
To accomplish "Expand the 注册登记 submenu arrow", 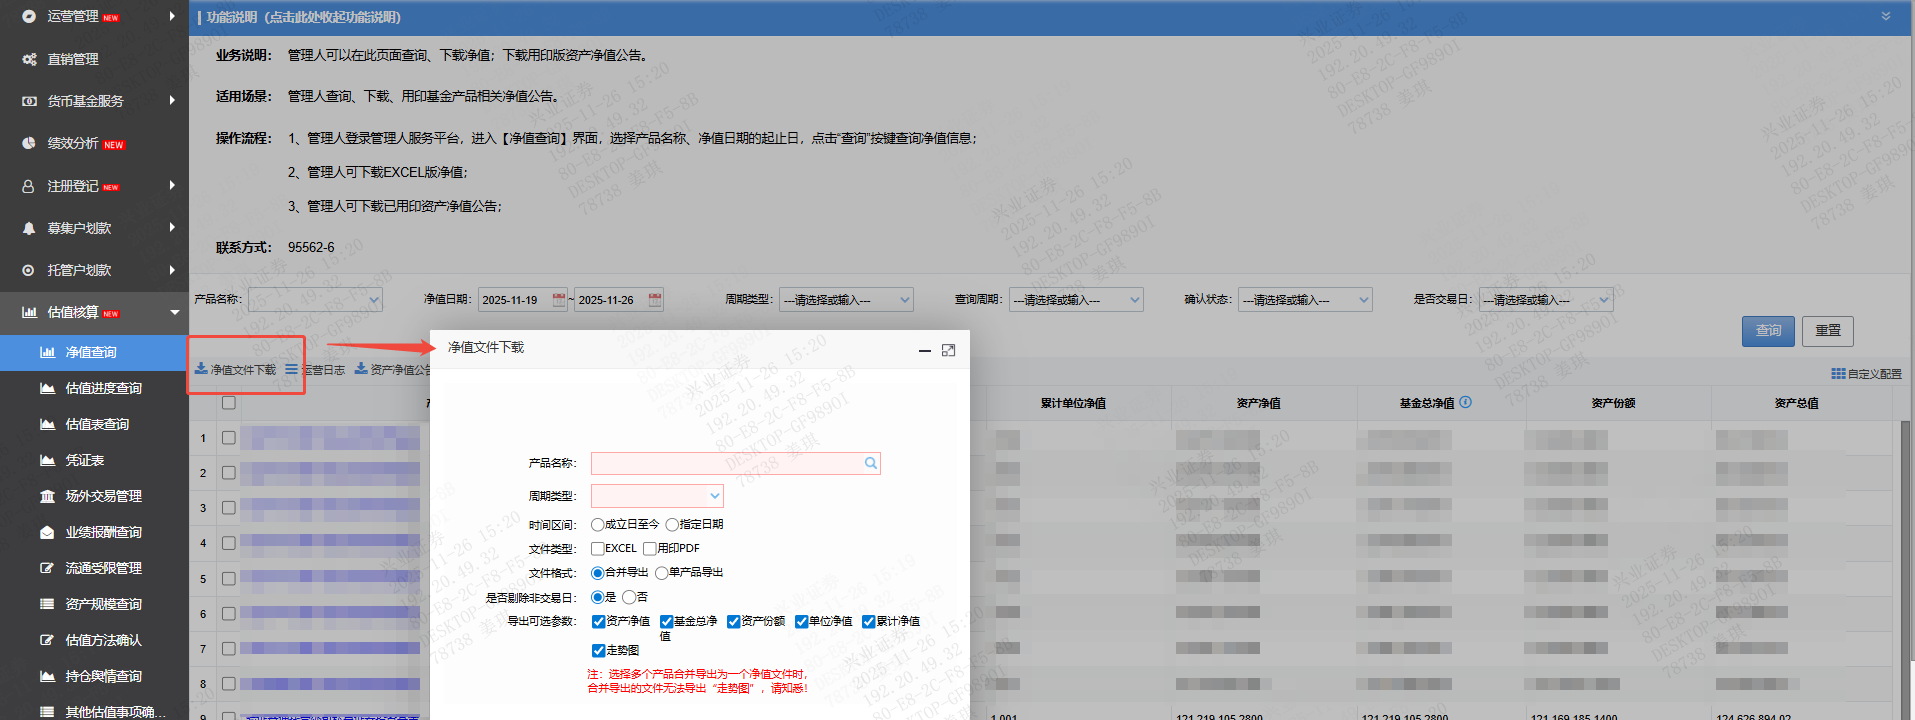I will [x=172, y=185].
